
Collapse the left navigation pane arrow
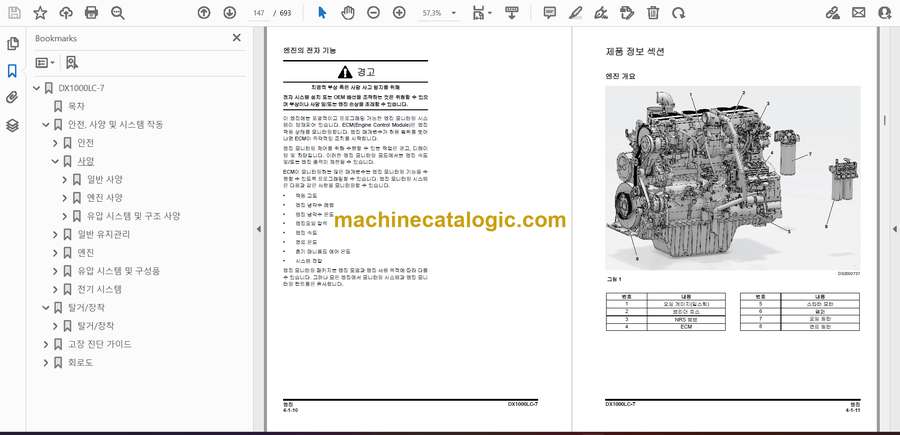point(258,228)
